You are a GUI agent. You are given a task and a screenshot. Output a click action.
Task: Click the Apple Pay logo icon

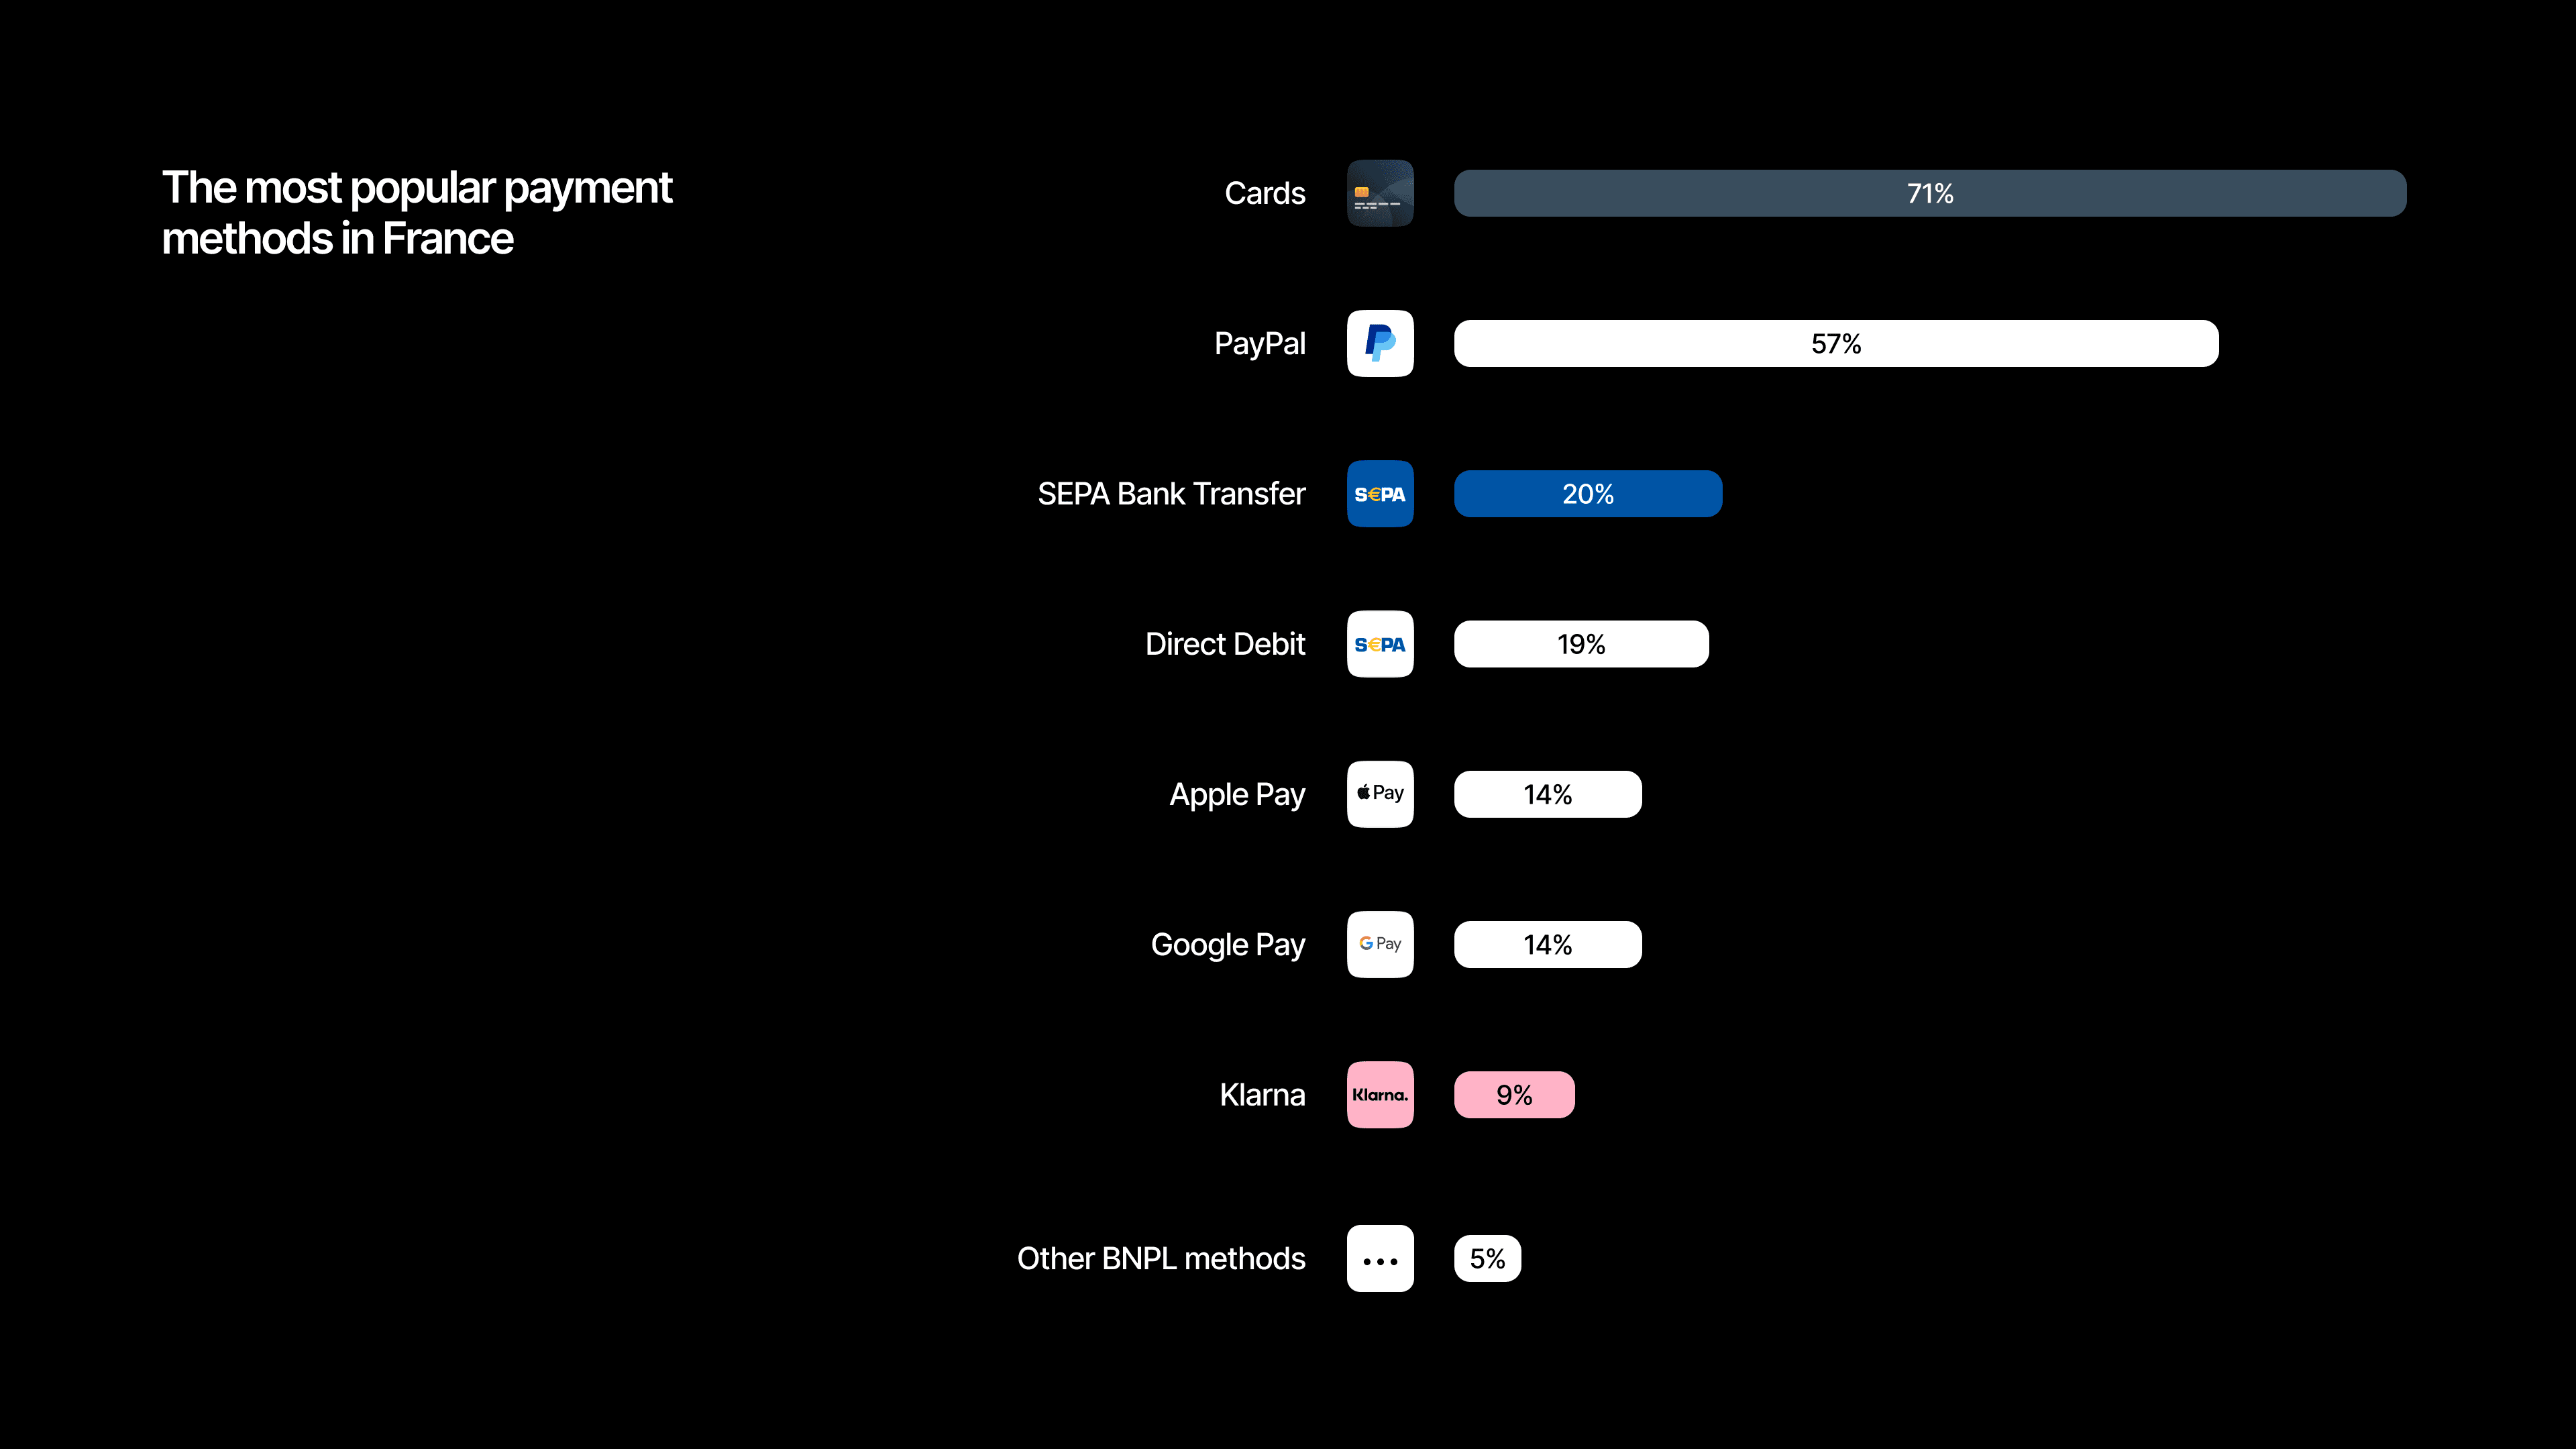coord(1380,794)
